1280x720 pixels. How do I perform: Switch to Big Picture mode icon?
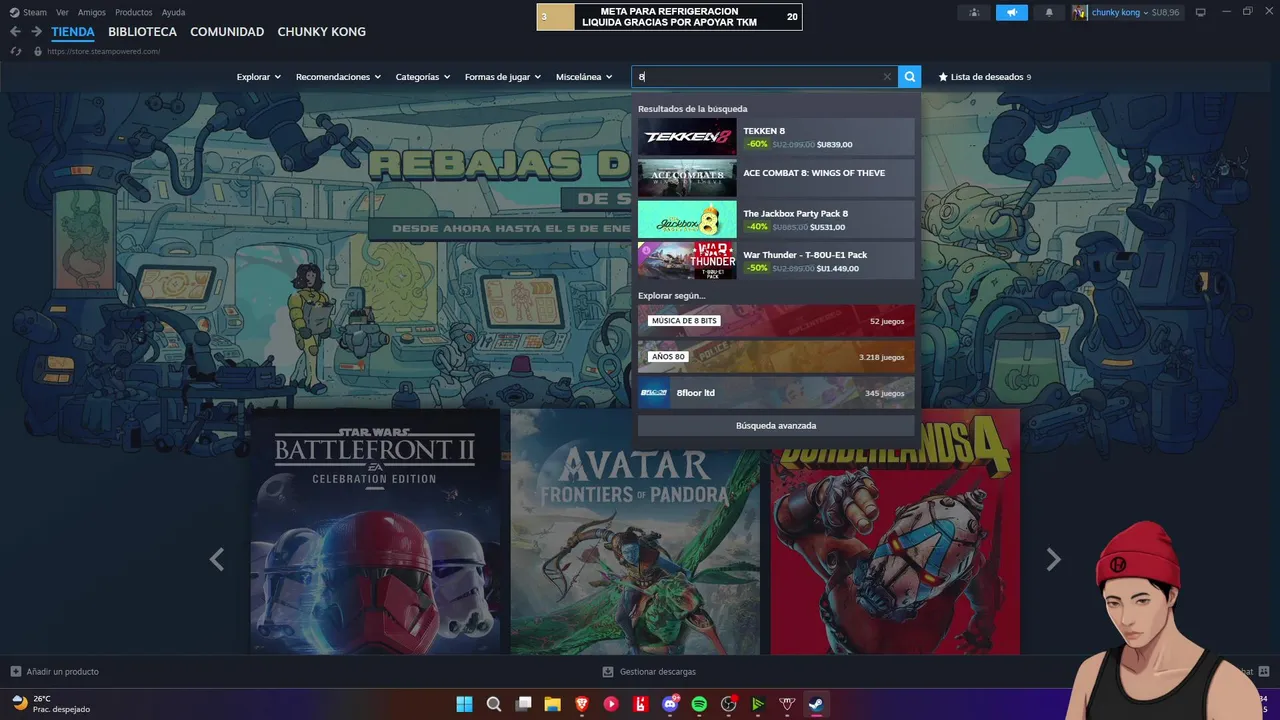click(x=1201, y=12)
